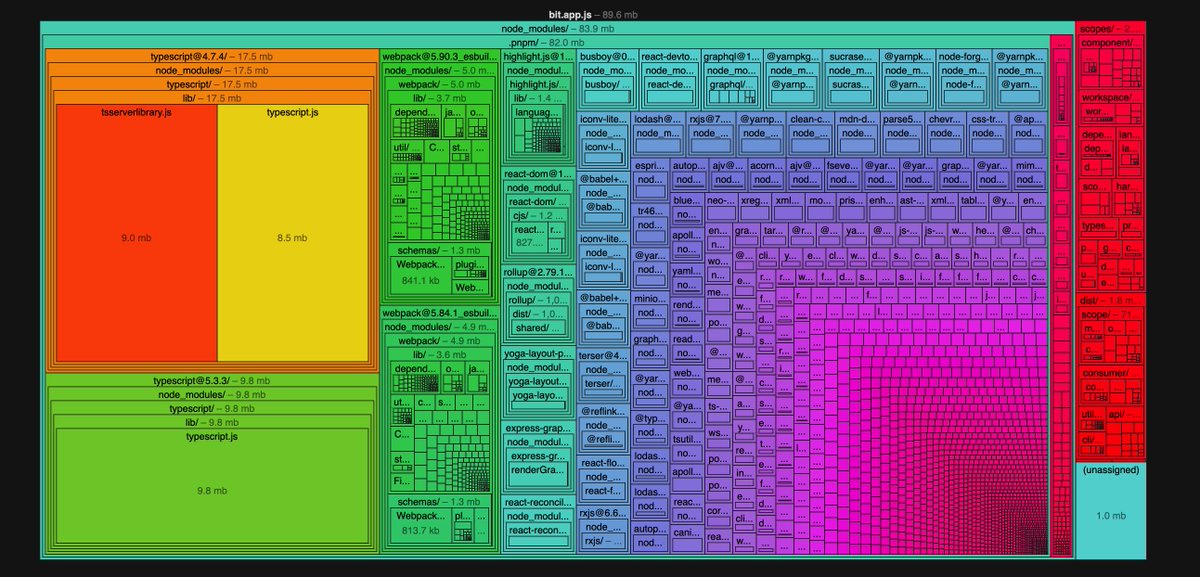Open the red scope/ folder header

click(1110, 314)
